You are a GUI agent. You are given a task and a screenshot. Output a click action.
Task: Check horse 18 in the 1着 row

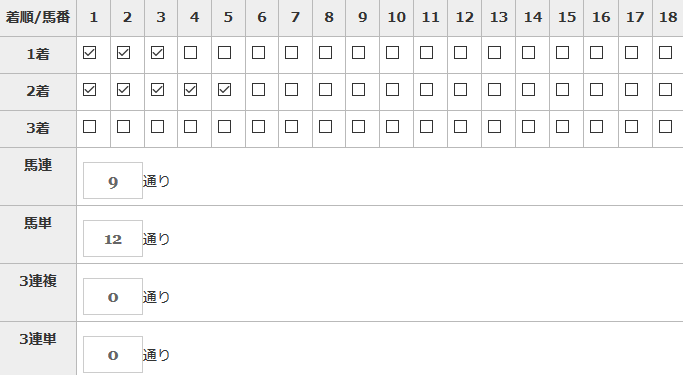tap(665, 53)
